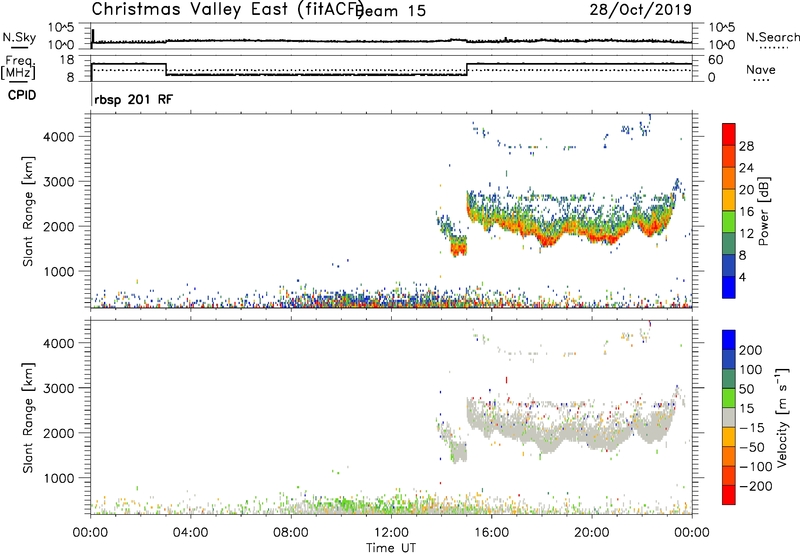This screenshot has height=554, width=800.
Task: Click the 'Nave' legend label
Action: 761,69
